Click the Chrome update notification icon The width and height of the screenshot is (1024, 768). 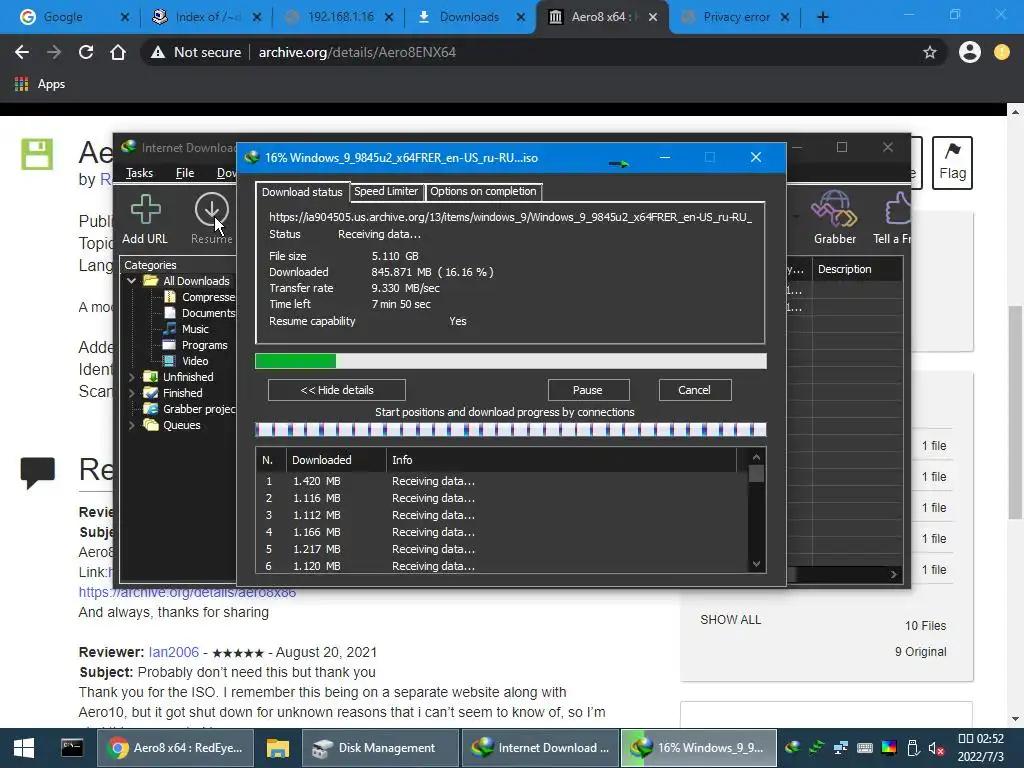click(x=1002, y=52)
